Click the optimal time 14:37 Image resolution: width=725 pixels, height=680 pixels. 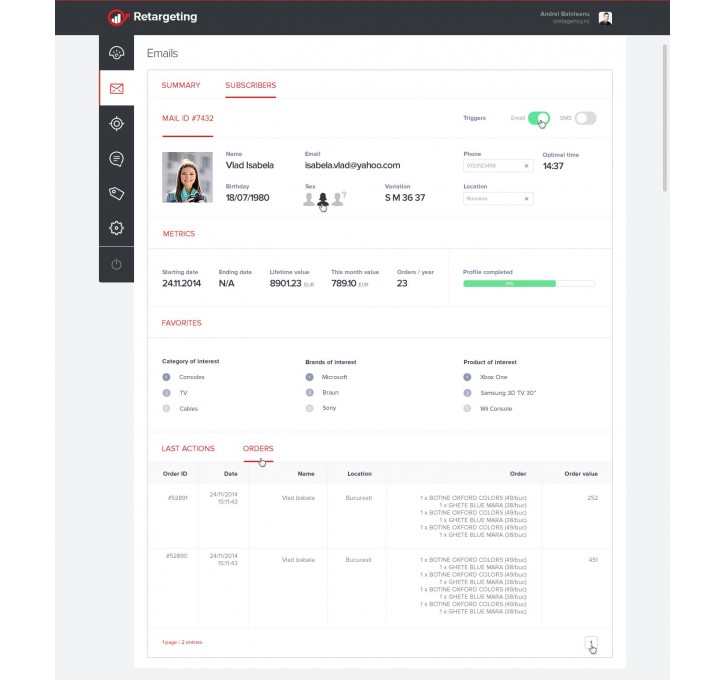[553, 166]
